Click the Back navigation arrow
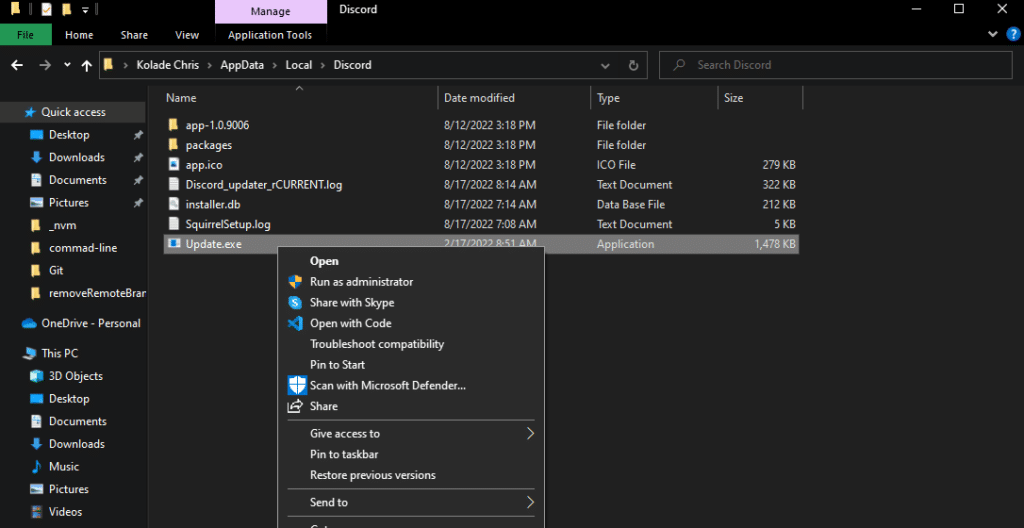The width and height of the screenshot is (1024, 528). click(18, 65)
